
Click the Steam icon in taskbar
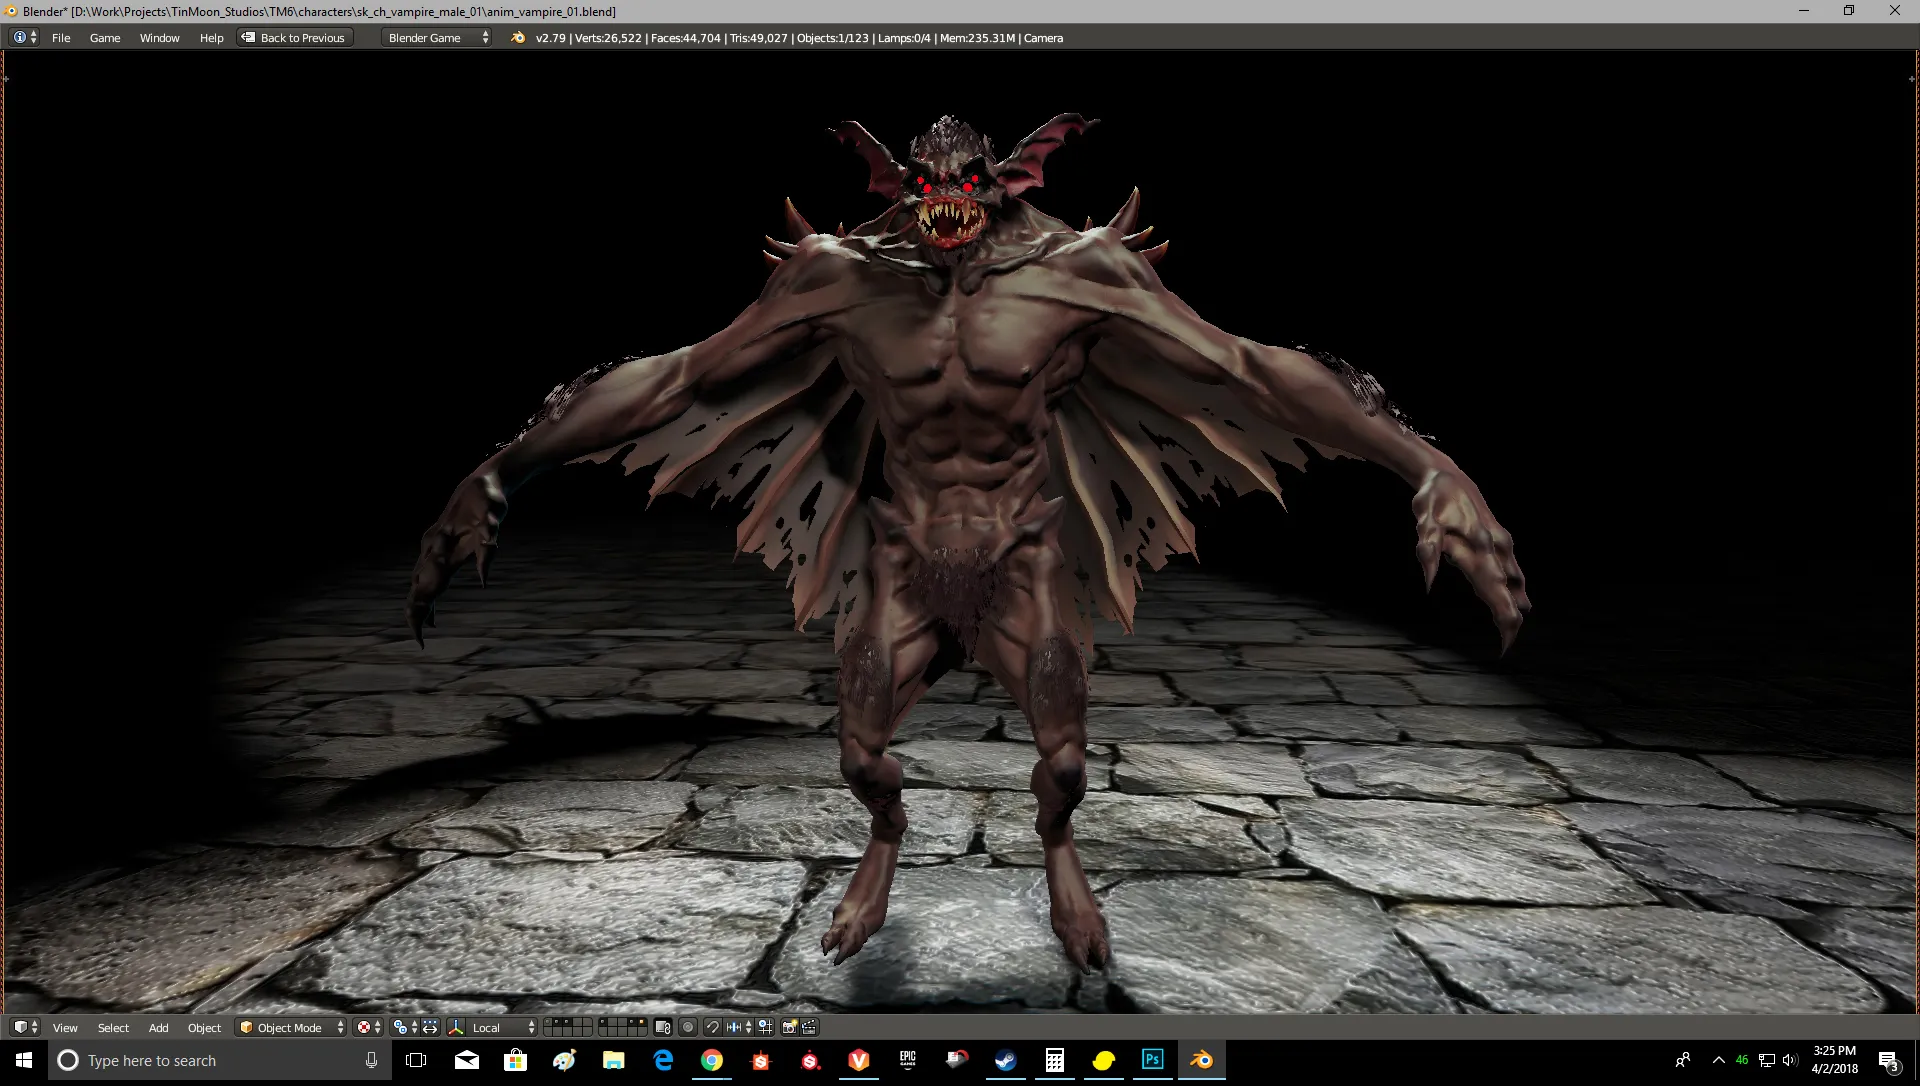(1005, 1060)
